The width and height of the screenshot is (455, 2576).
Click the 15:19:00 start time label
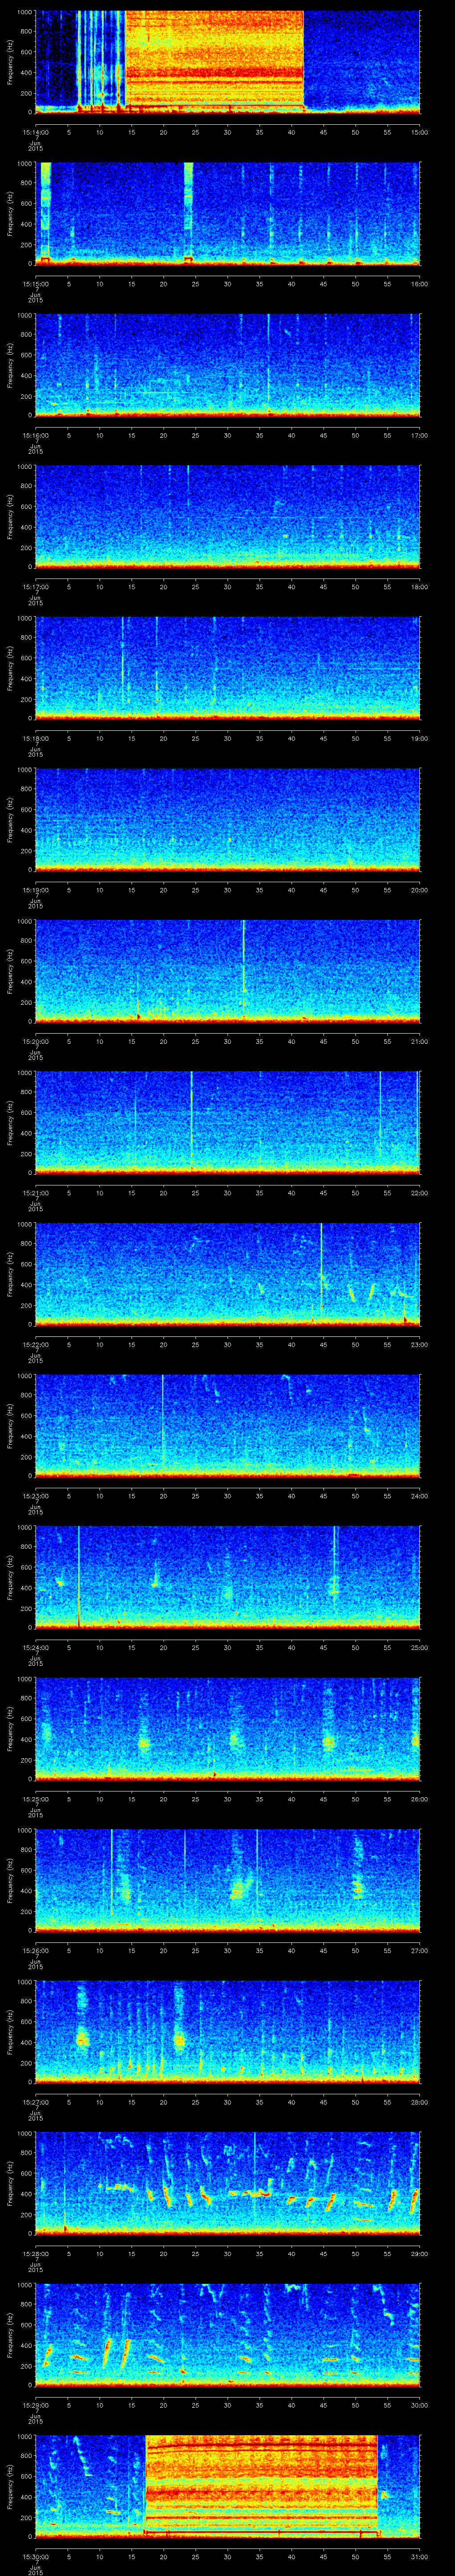click(36, 890)
